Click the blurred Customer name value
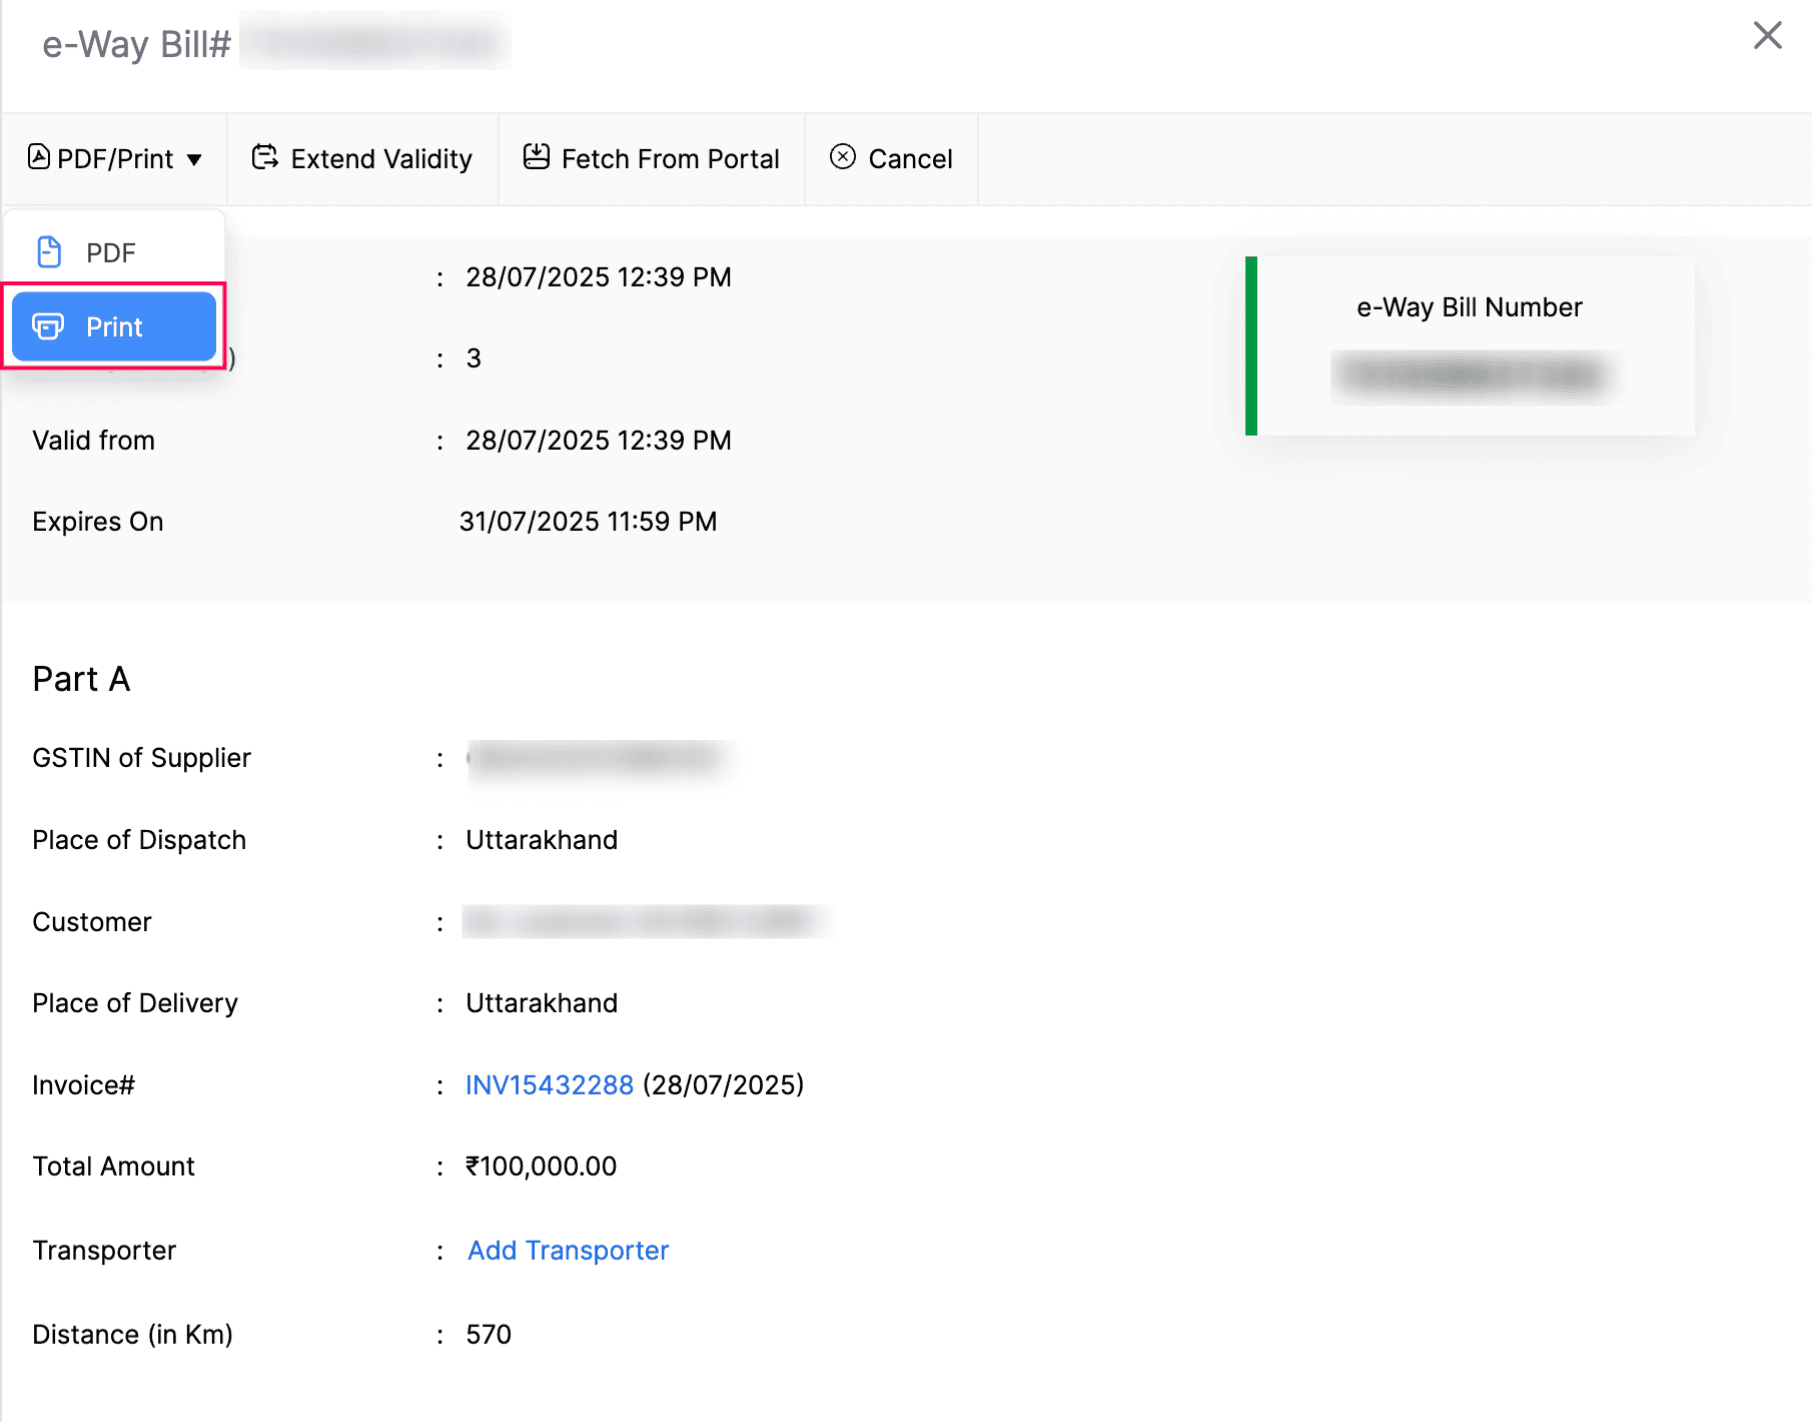1812x1422 pixels. [645, 922]
